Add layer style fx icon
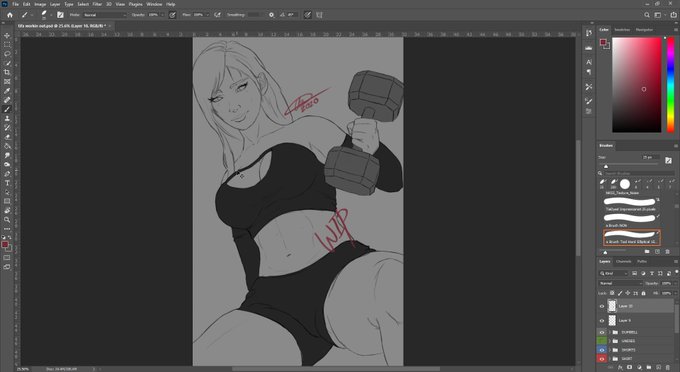Screen dimensions: 680x372 click(620, 368)
